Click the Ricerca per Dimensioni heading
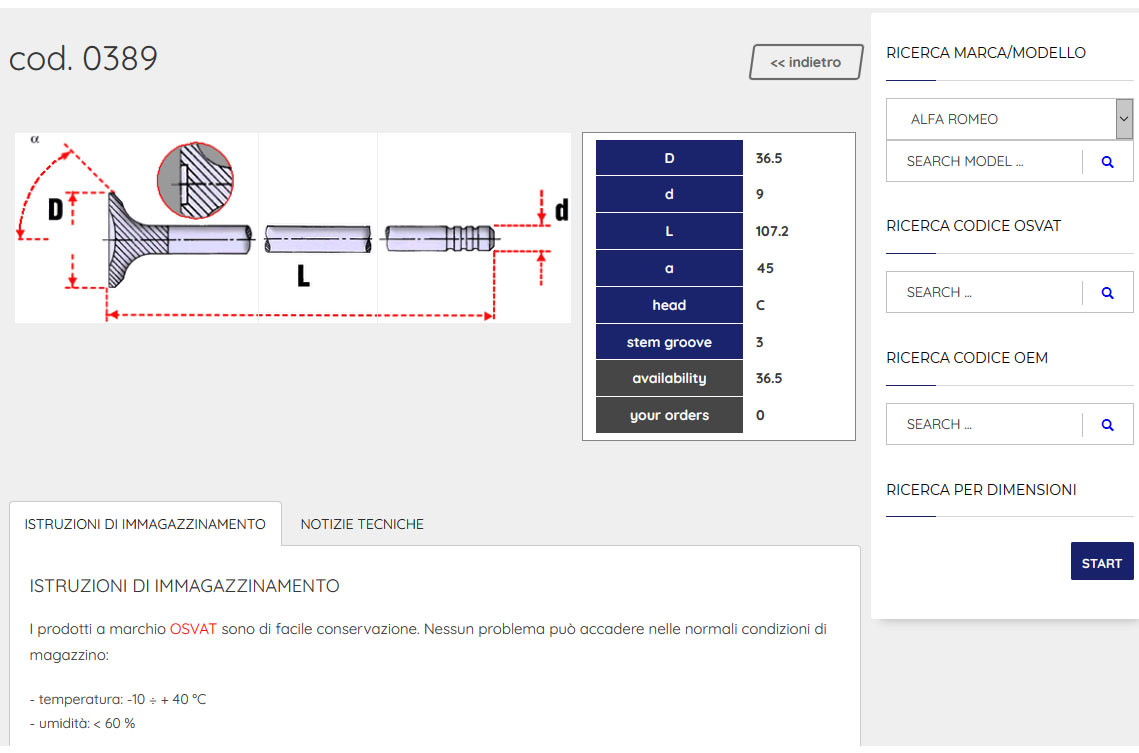This screenshot has height=753, width=1139. point(981,490)
